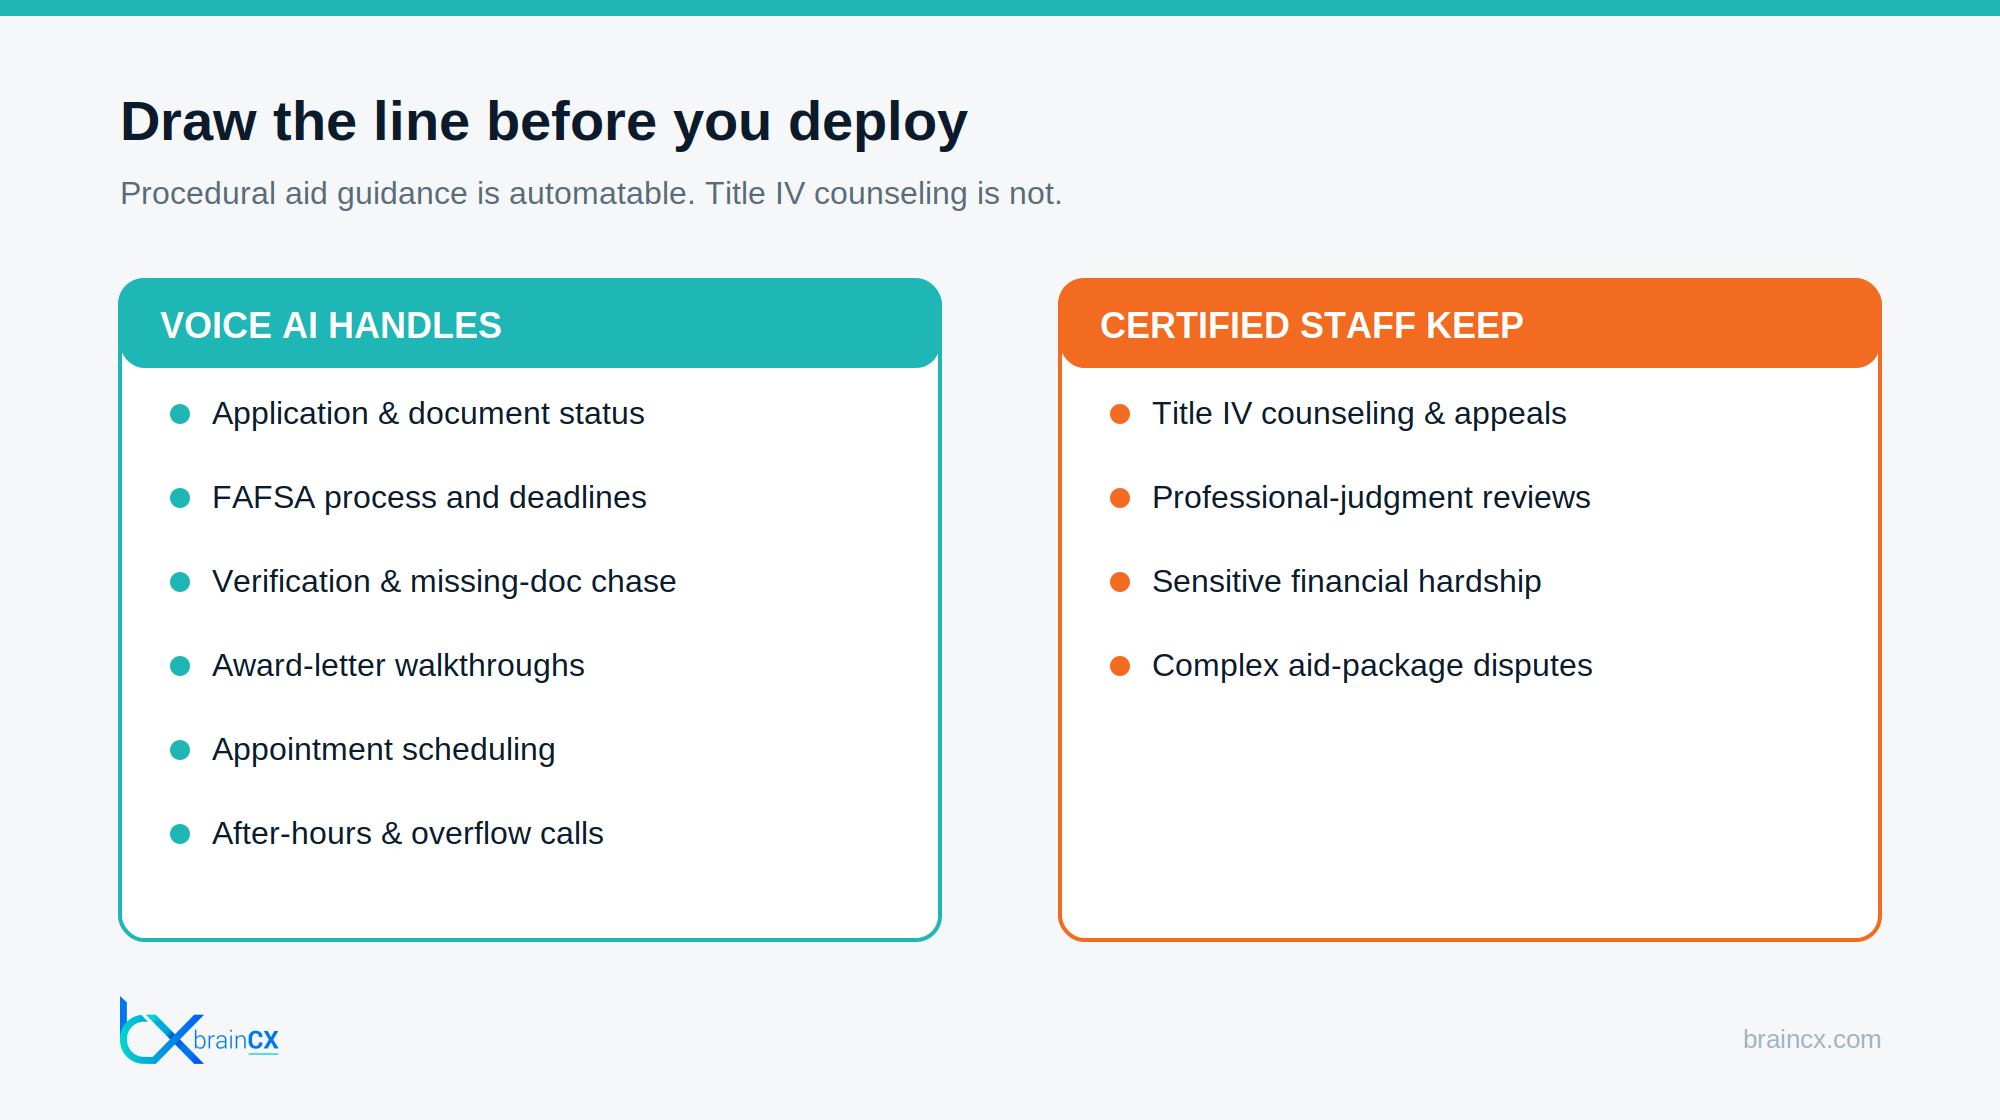Image resolution: width=2000 pixels, height=1120 pixels.
Task: Select Verification & missing-doc chase item
Action: (444, 581)
